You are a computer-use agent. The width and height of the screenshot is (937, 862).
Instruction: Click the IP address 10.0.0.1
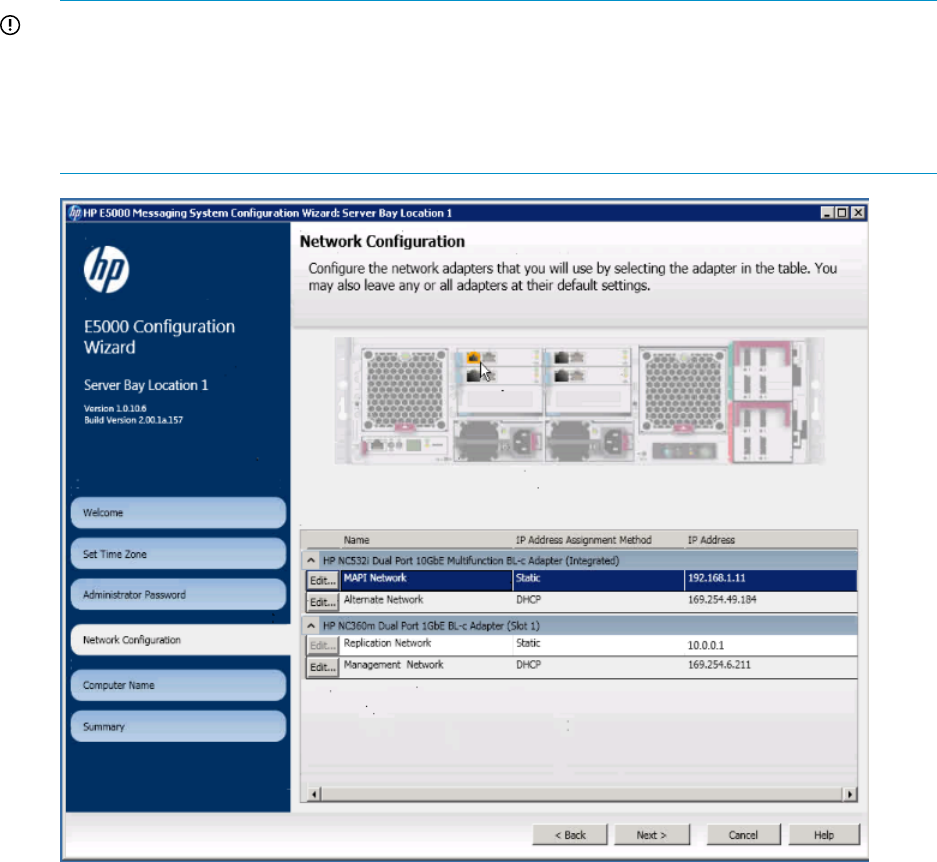point(706,646)
